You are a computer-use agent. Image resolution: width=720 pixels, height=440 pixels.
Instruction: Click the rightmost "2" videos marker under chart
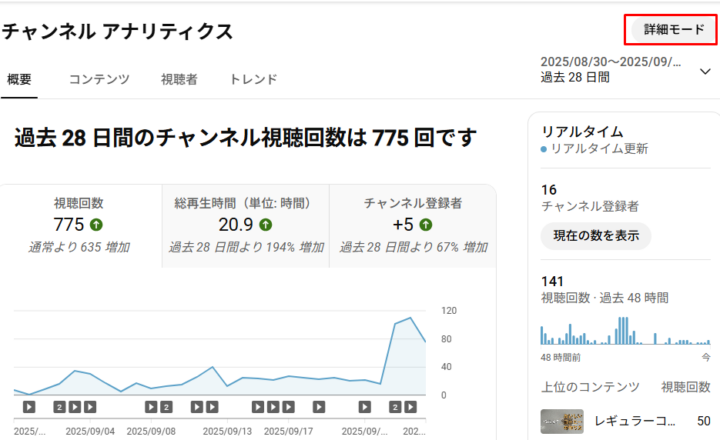395,407
